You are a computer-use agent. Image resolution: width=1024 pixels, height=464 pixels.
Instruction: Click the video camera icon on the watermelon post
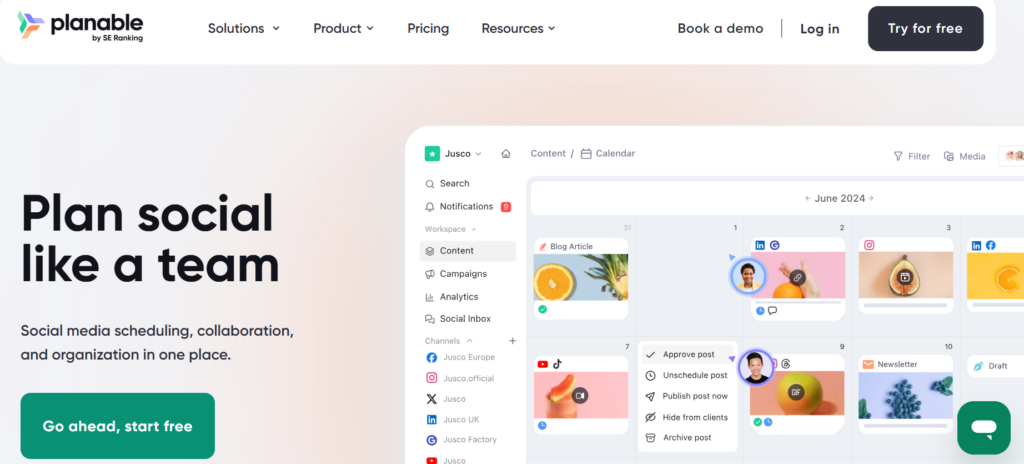pos(580,395)
